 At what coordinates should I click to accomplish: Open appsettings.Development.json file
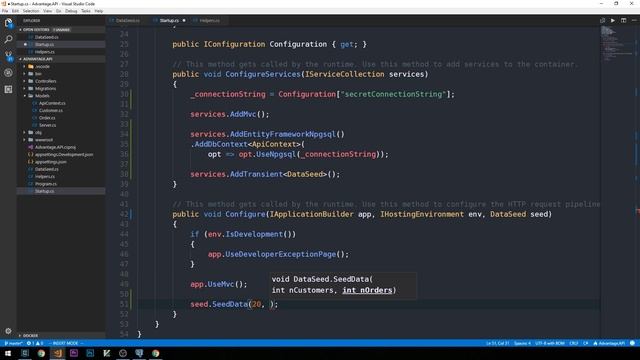coord(64,155)
